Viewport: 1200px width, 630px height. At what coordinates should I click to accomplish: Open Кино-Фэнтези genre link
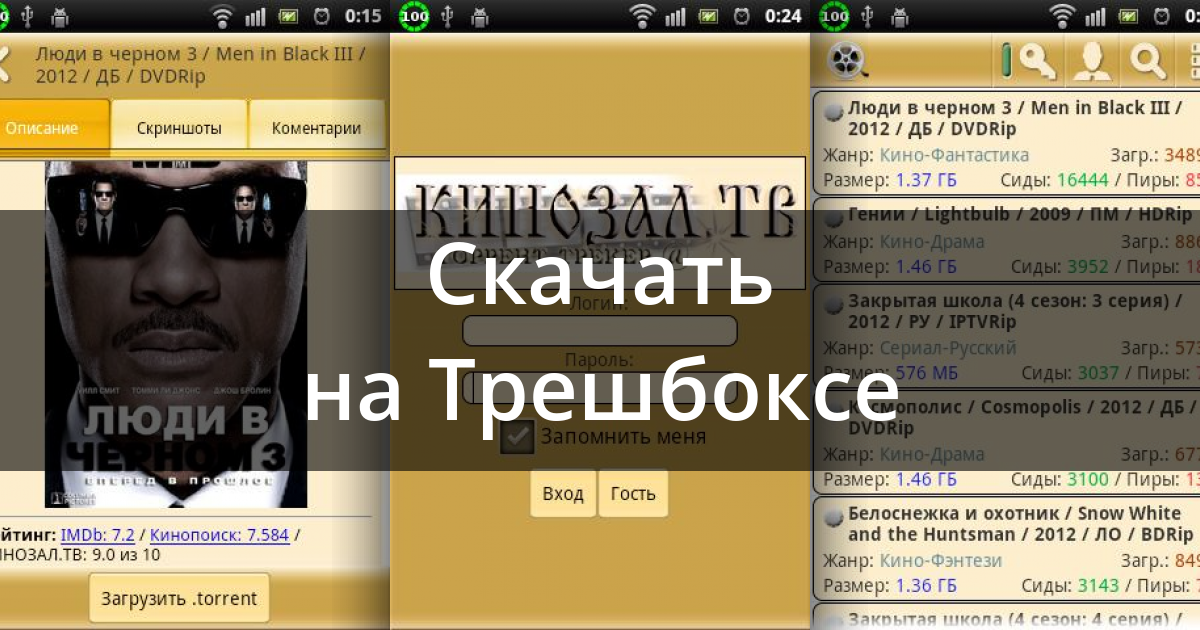pos(941,561)
